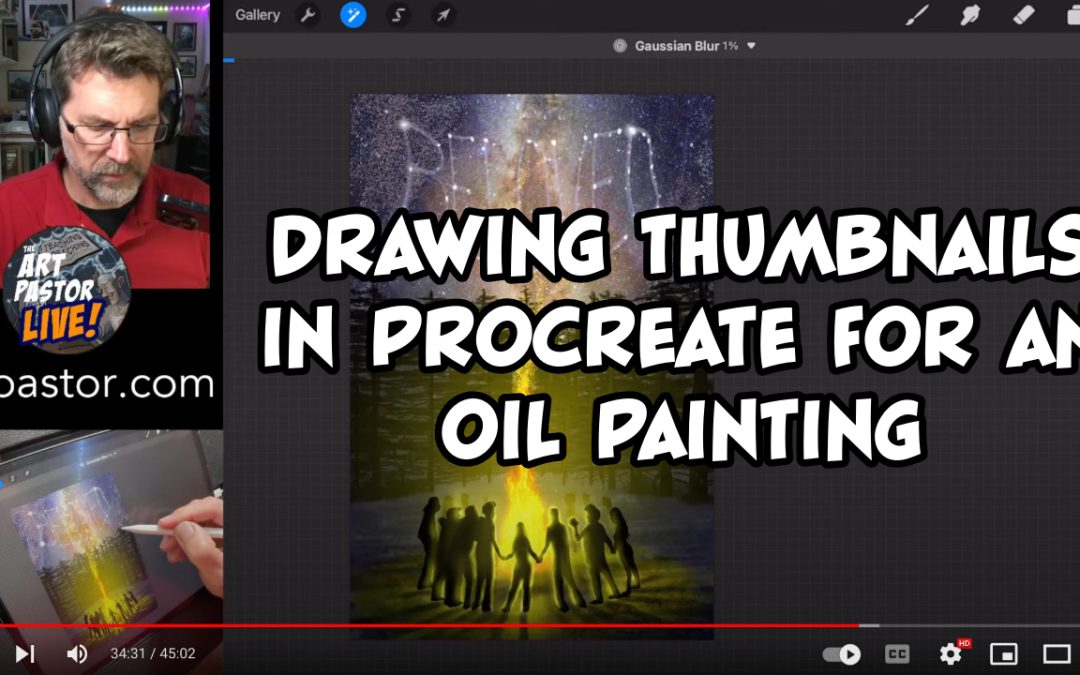Choose the Transform arrow tool
1080x675 pixels.
tap(443, 15)
